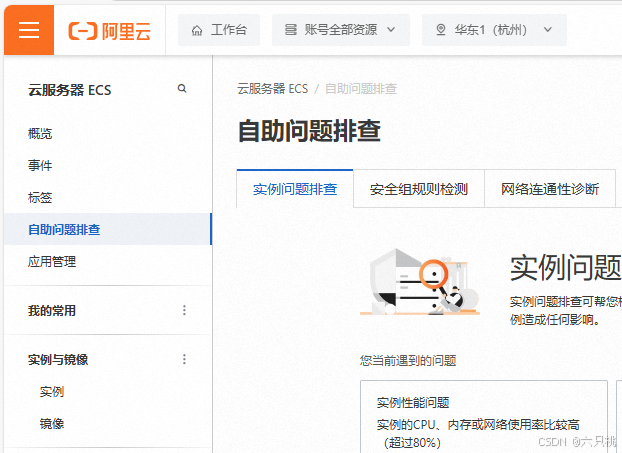Click the 阿里云 logo
The height and width of the screenshot is (453, 622).
[110, 31]
